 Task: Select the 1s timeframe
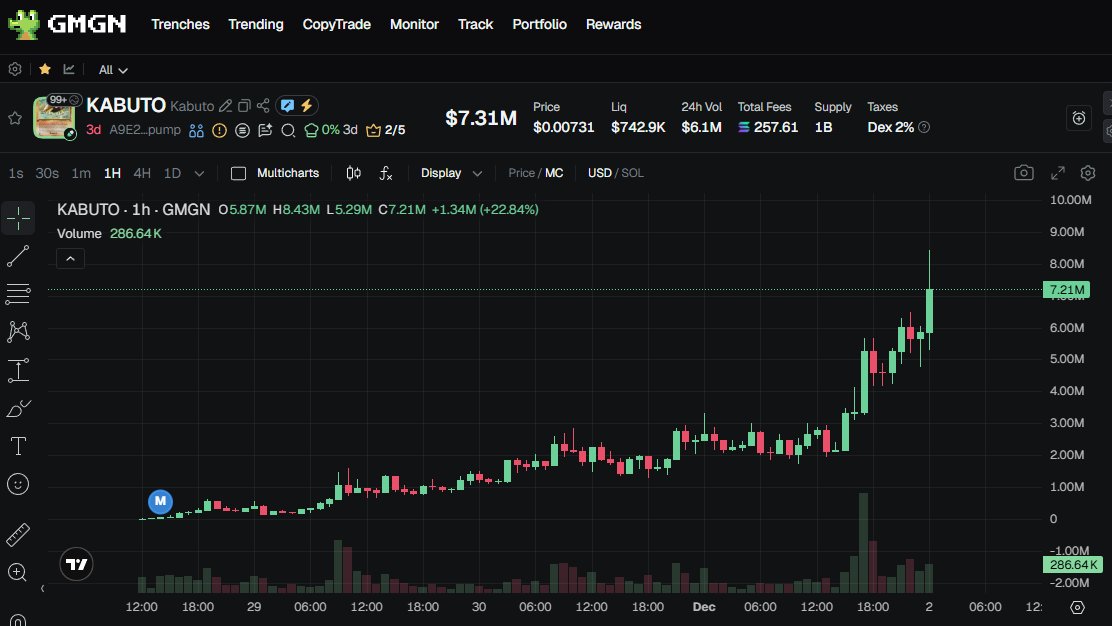coord(16,173)
